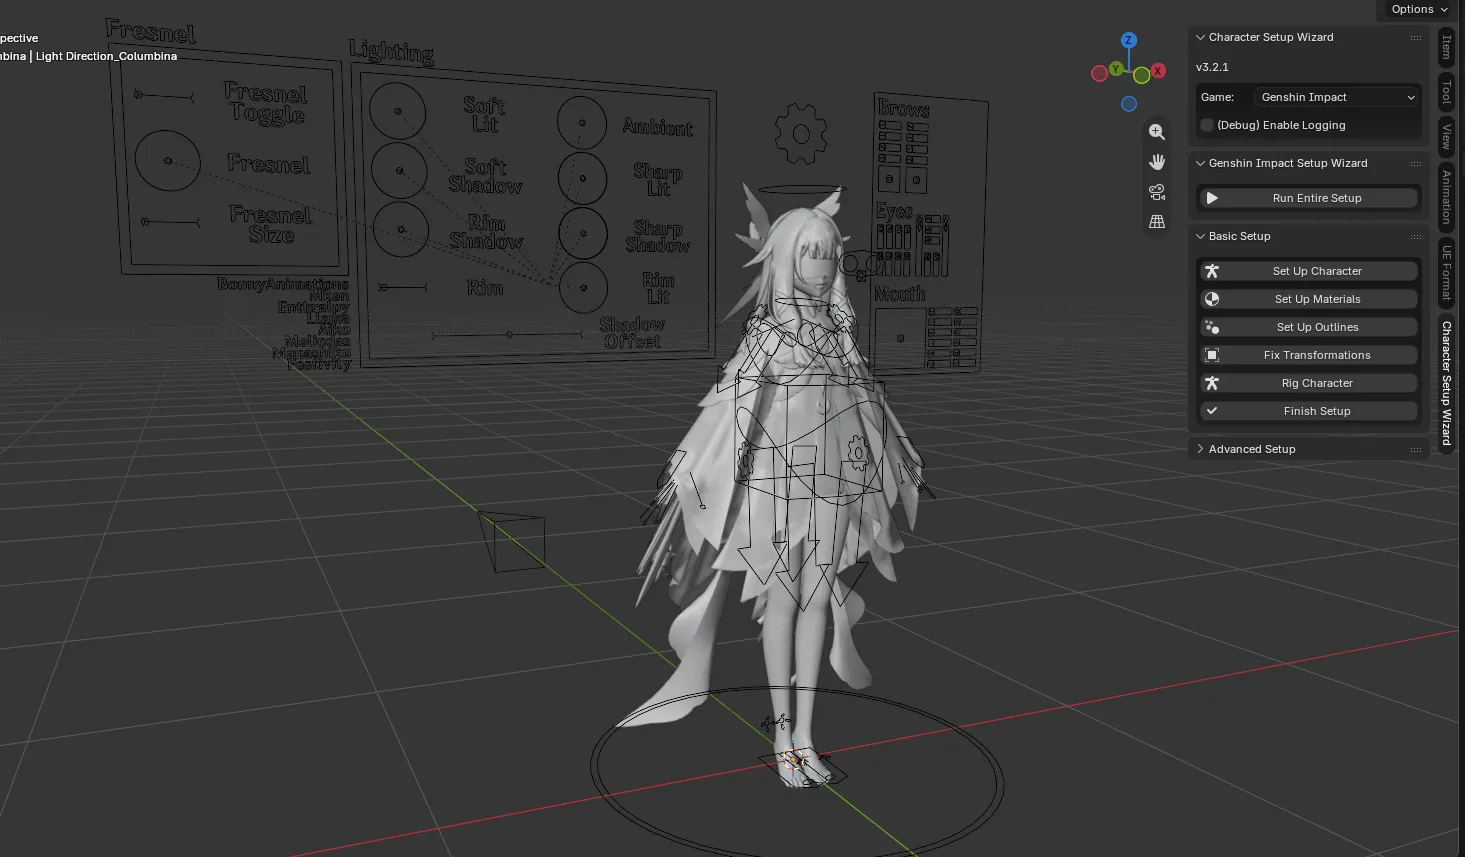Click the Finish Setup checkmark icon
This screenshot has width=1465, height=857.
tap(1212, 411)
